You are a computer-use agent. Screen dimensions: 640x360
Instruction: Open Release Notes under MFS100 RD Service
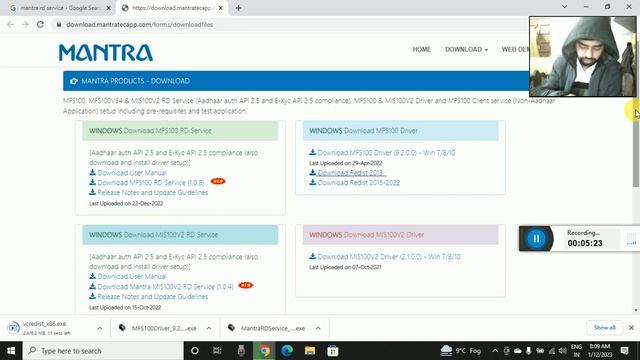click(x=153, y=192)
